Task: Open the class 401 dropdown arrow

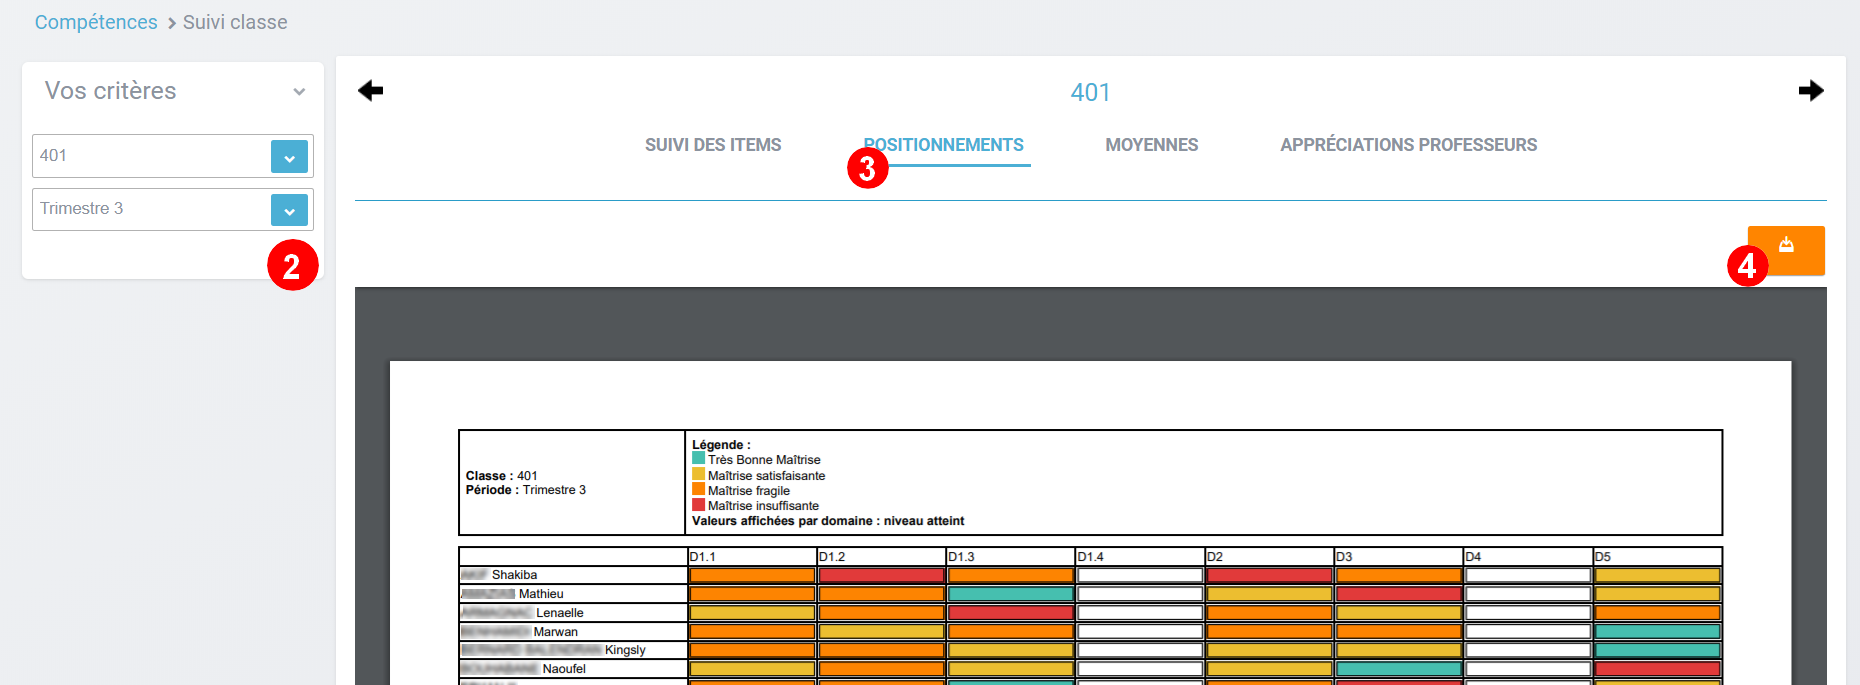Action: pyautogui.click(x=289, y=157)
